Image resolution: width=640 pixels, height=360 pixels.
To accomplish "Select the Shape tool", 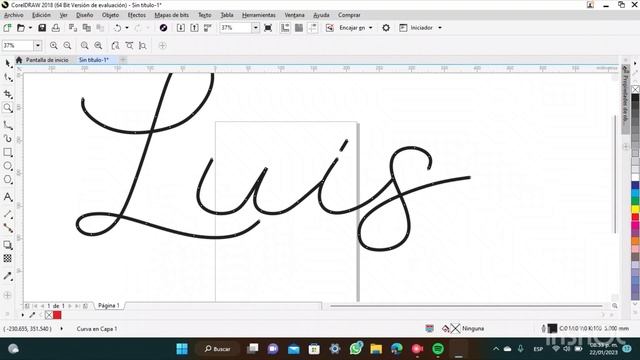I will 7,78.
